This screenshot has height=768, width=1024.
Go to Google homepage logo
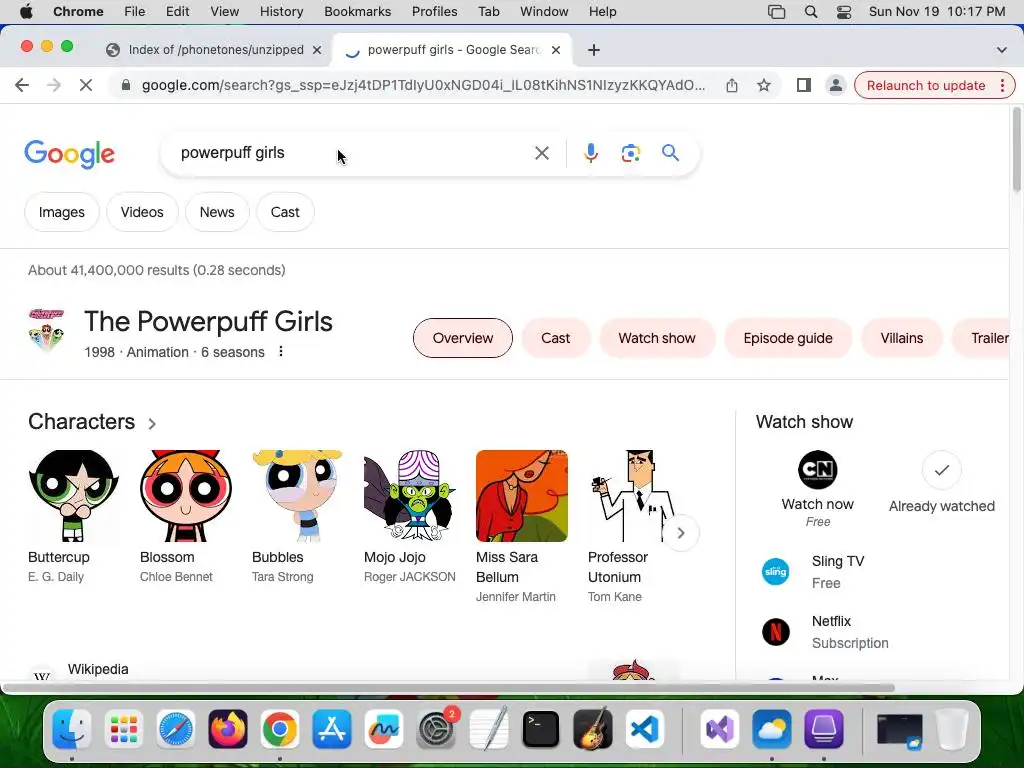tap(69, 154)
